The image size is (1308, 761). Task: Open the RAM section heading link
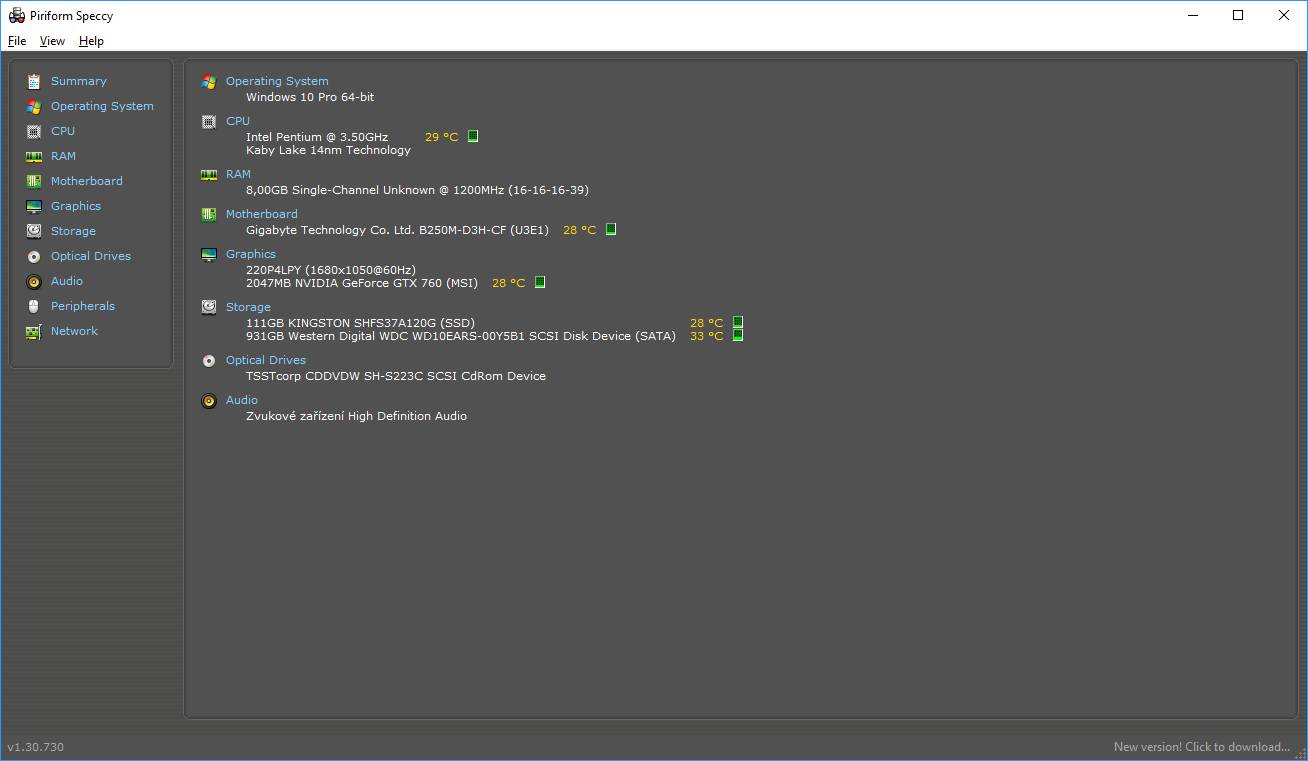click(x=238, y=174)
